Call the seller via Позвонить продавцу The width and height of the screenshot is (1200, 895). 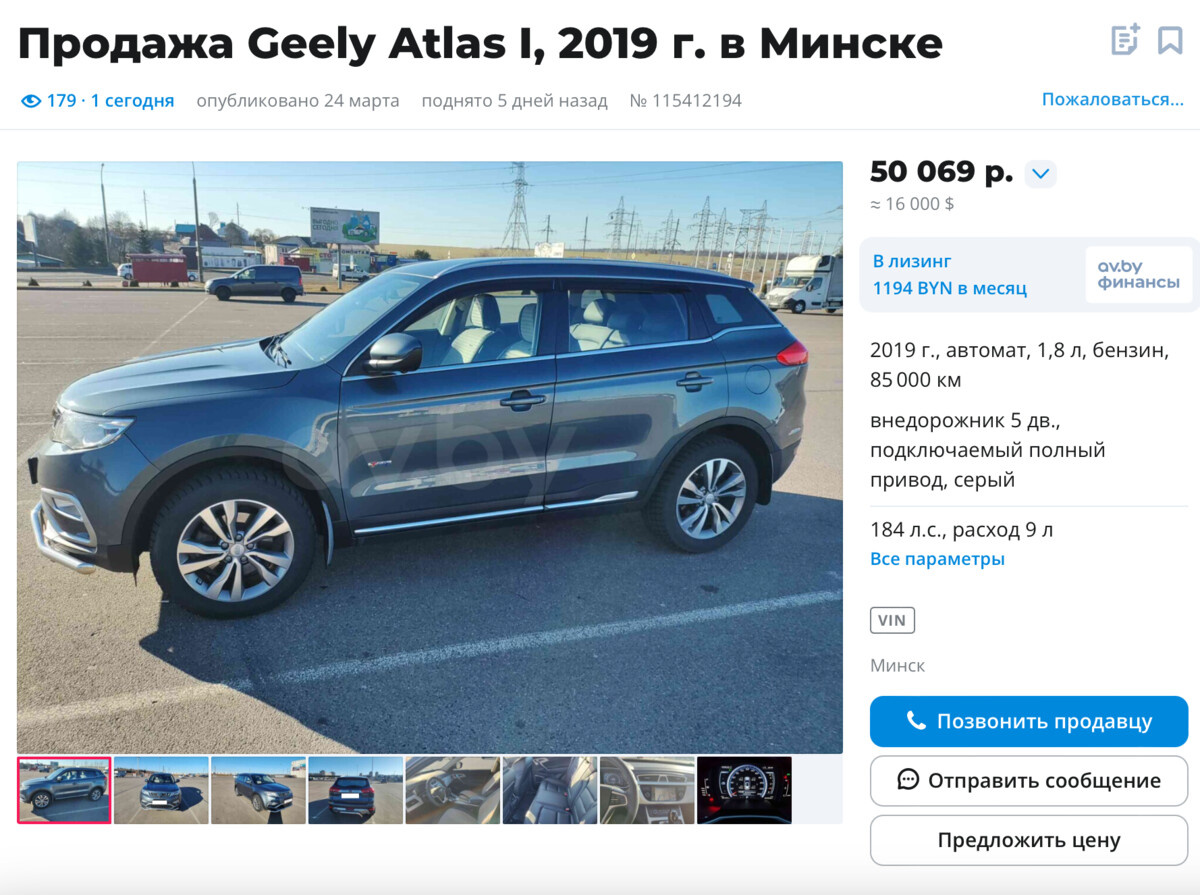pos(1029,721)
